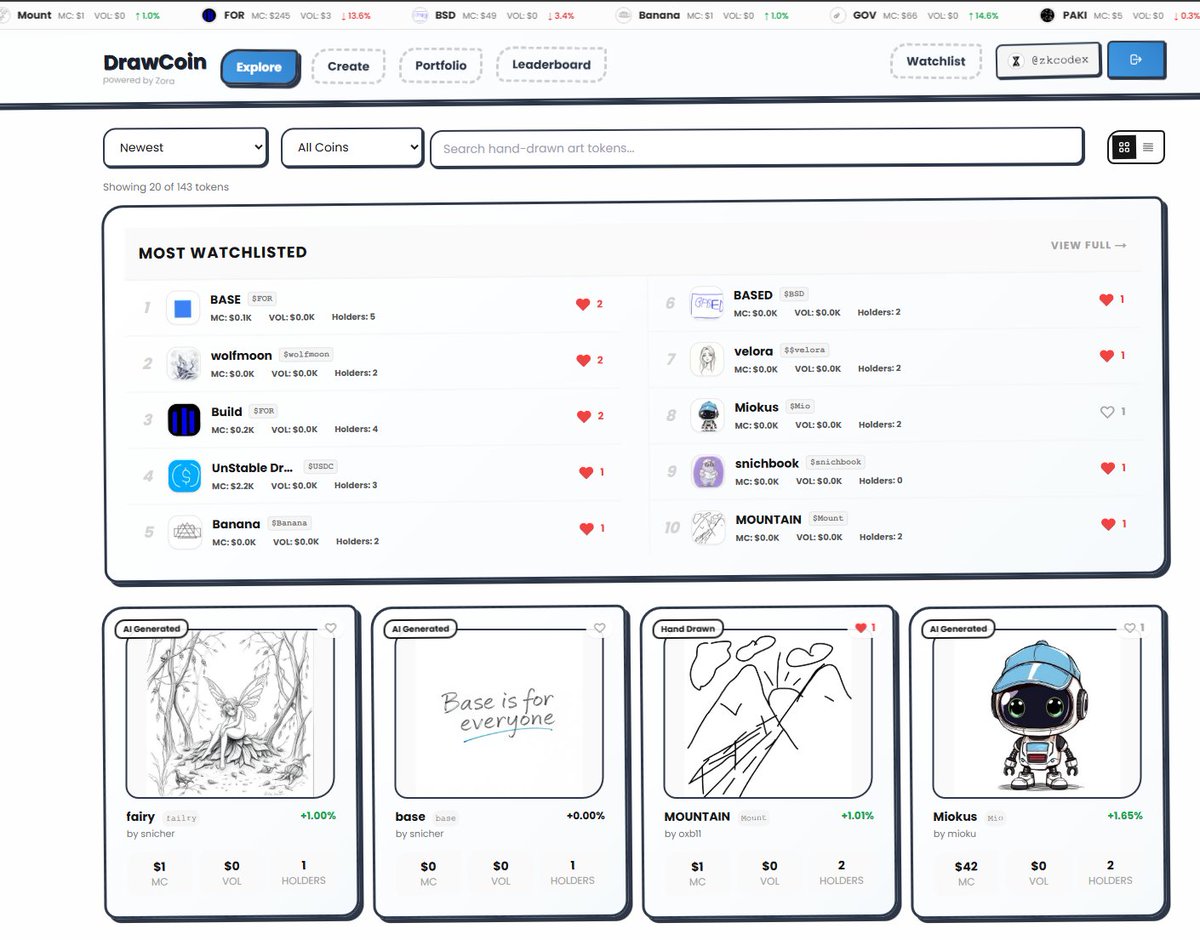Toggle the heart on Miokus watchlist row
This screenshot has width=1200, height=940.
click(1105, 411)
